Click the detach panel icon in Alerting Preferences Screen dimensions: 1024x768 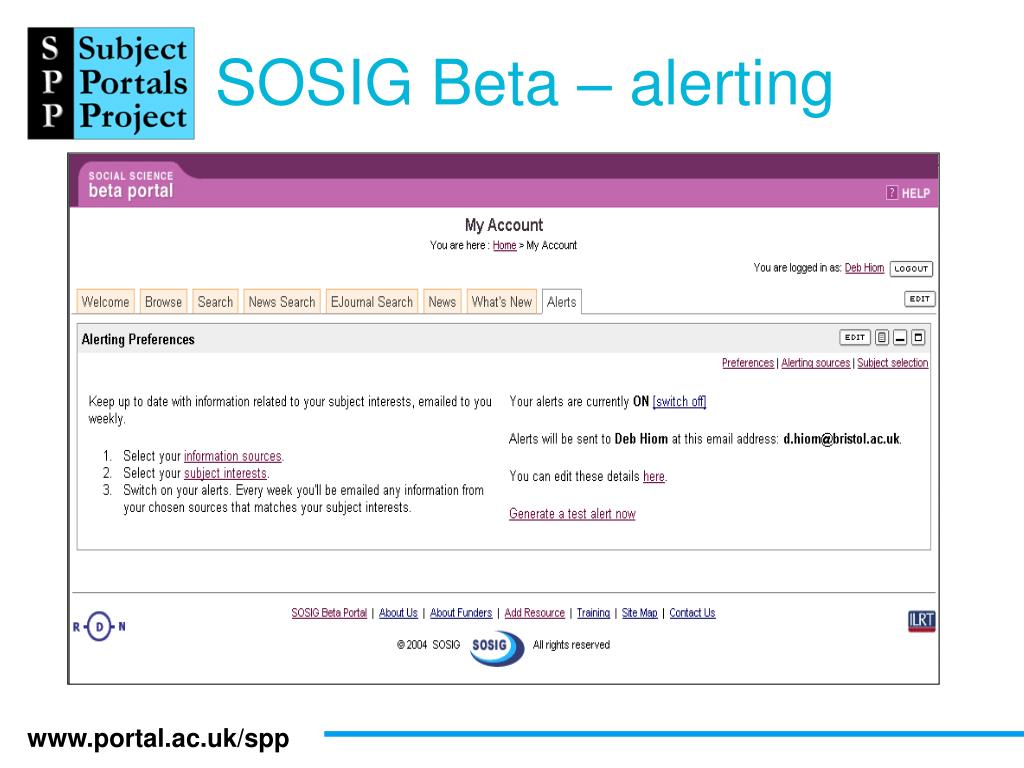pyautogui.click(x=882, y=338)
